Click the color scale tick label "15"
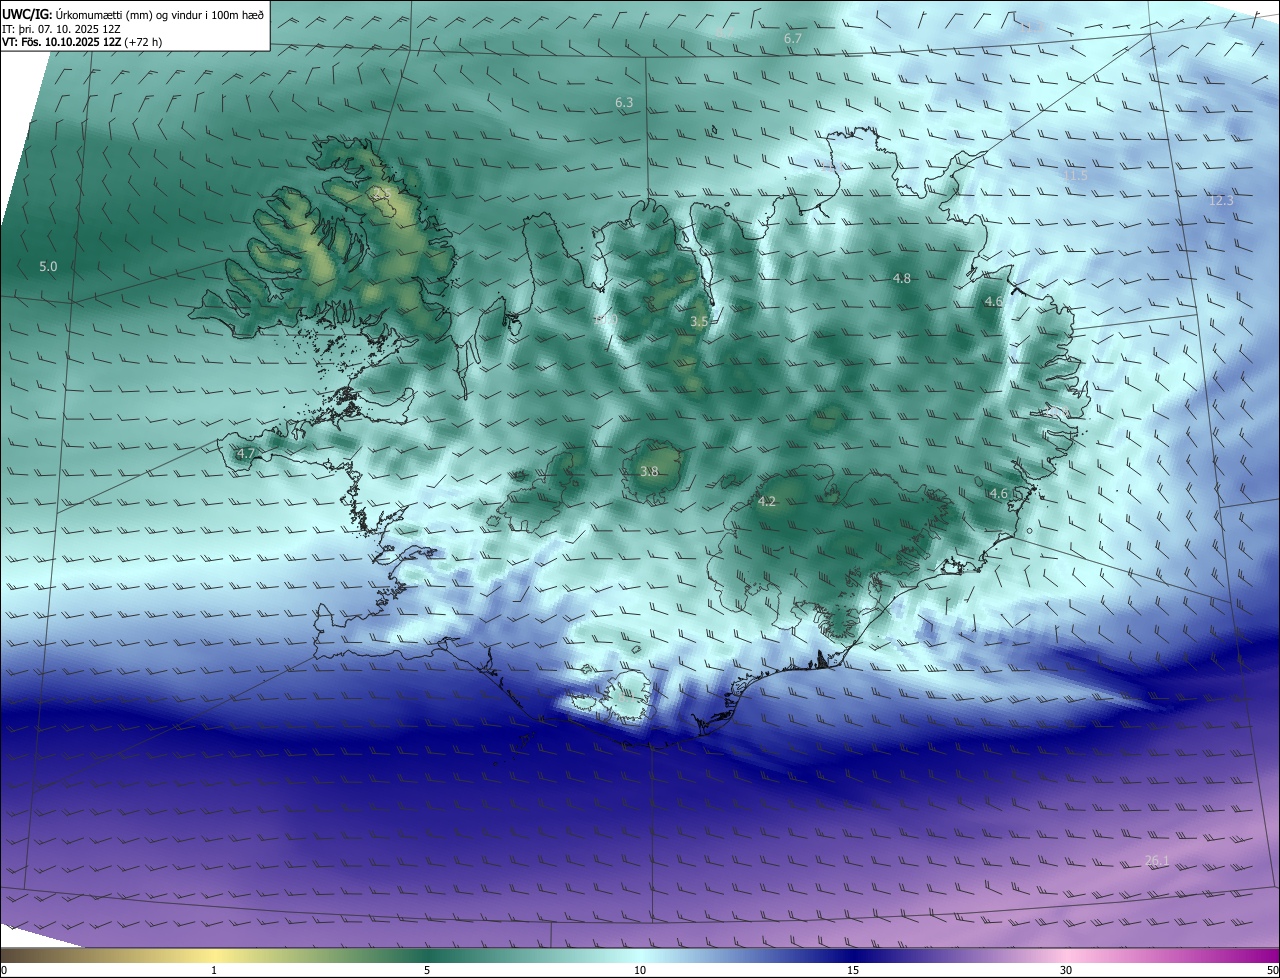Screen dimensions: 1280x978 click(x=853, y=970)
